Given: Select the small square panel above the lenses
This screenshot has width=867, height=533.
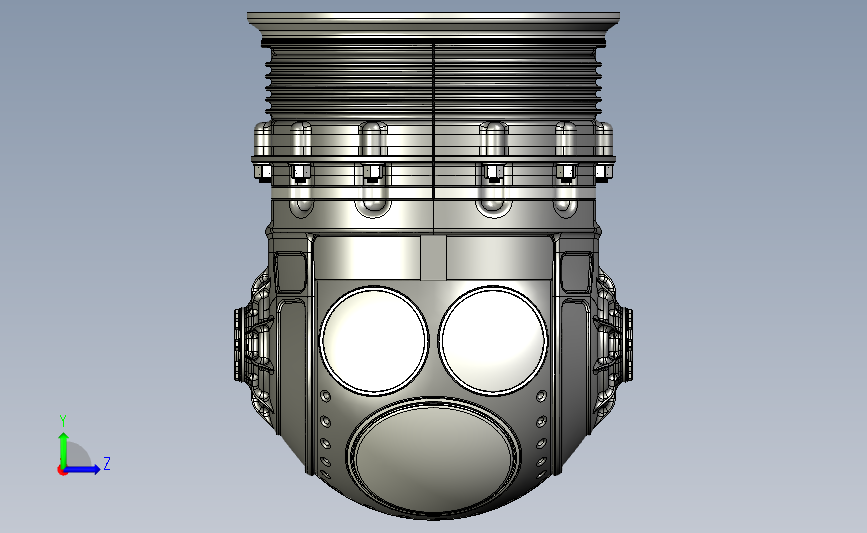Looking at the screenshot, I should pyautogui.click(x=434, y=258).
